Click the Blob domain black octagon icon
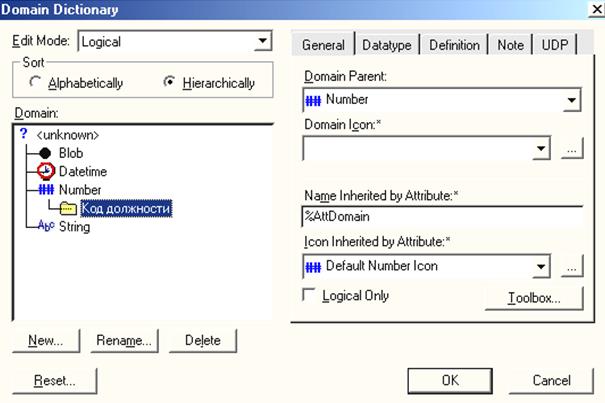Viewport: 605px width, 403px height. tap(45, 153)
